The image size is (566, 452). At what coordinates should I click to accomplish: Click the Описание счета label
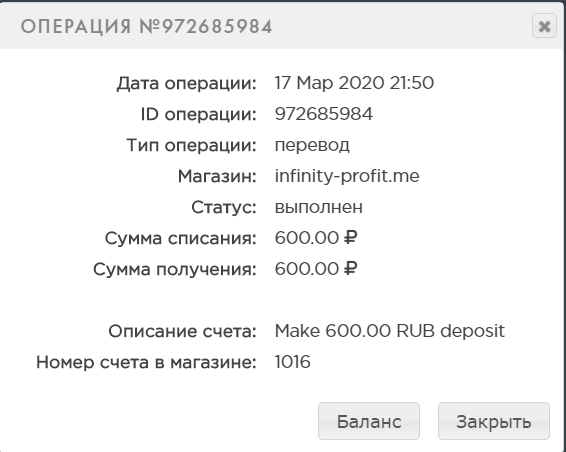182,331
